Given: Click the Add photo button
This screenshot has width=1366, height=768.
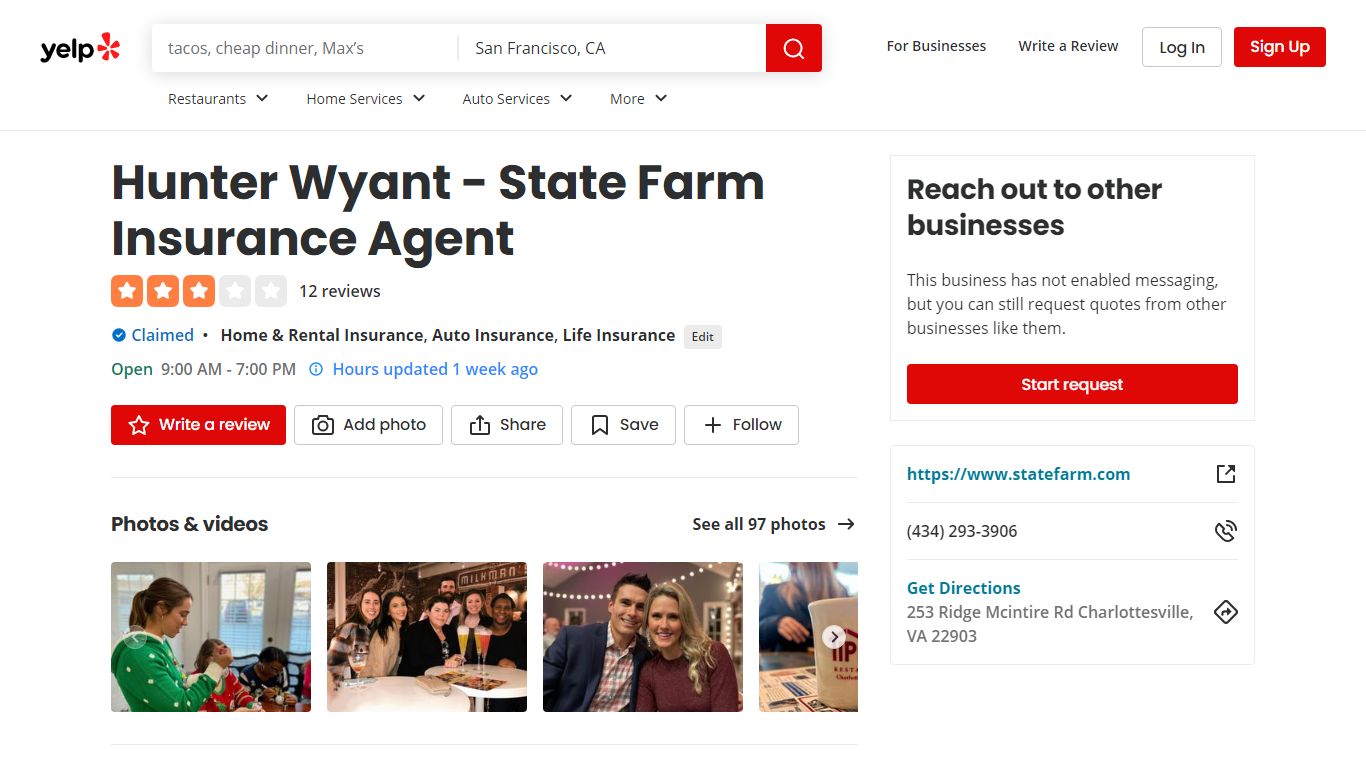Looking at the screenshot, I should pyautogui.click(x=368, y=425).
